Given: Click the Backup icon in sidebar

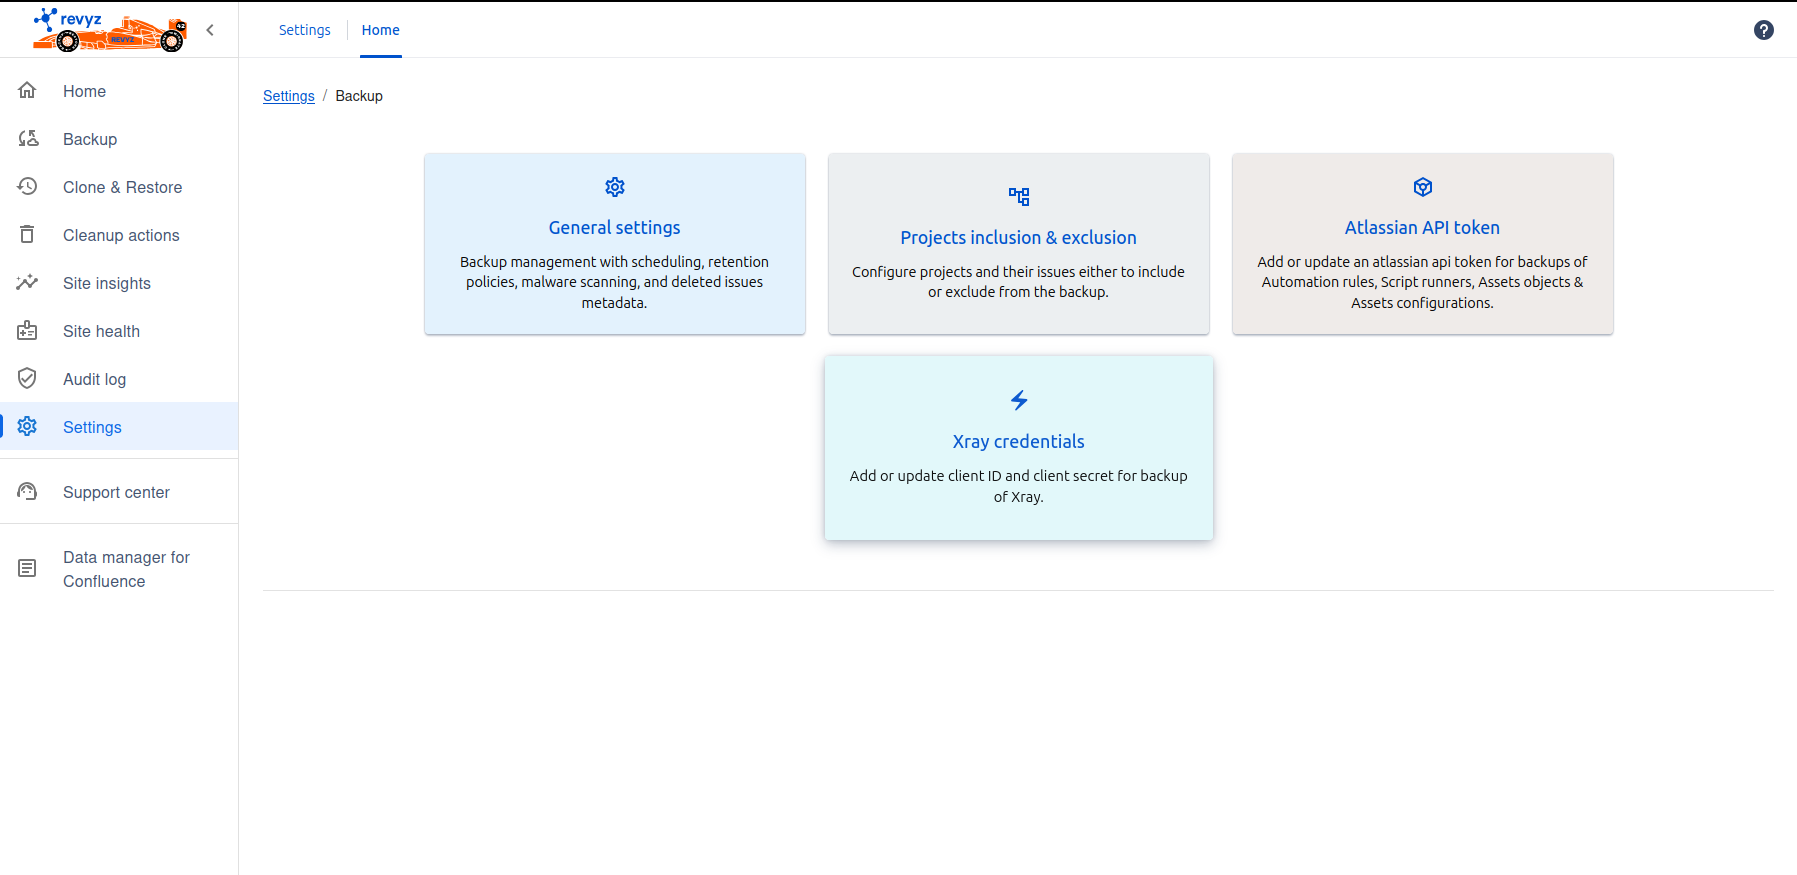Looking at the screenshot, I should pos(28,139).
